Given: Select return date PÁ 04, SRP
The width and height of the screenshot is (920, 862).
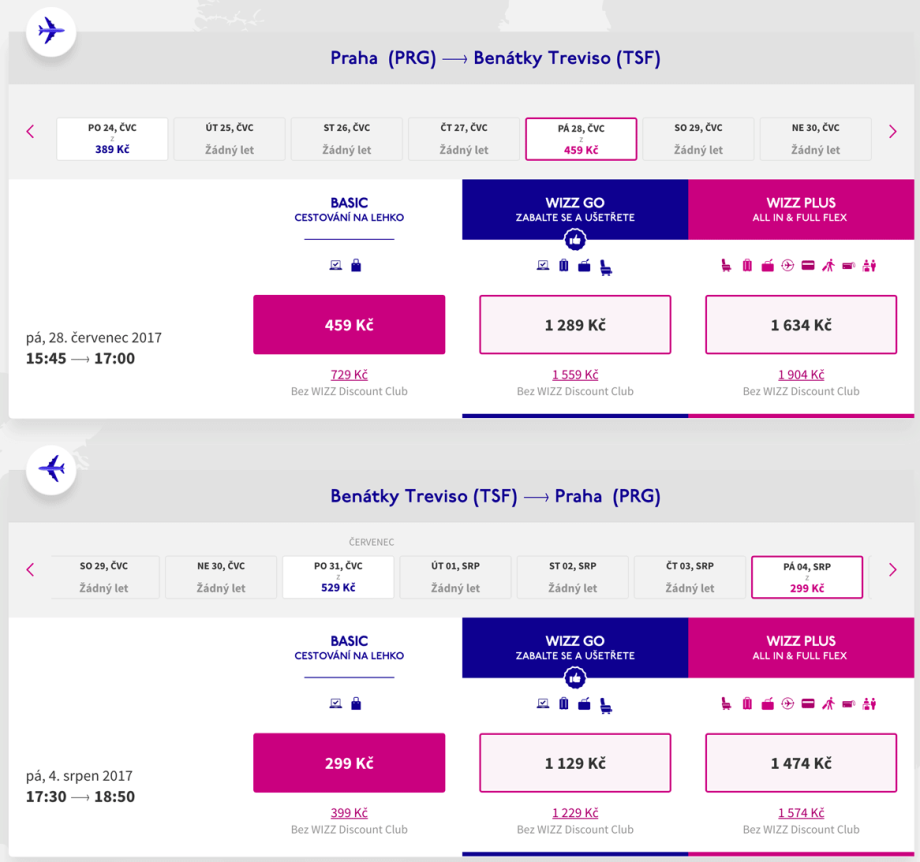Looking at the screenshot, I should (x=806, y=577).
